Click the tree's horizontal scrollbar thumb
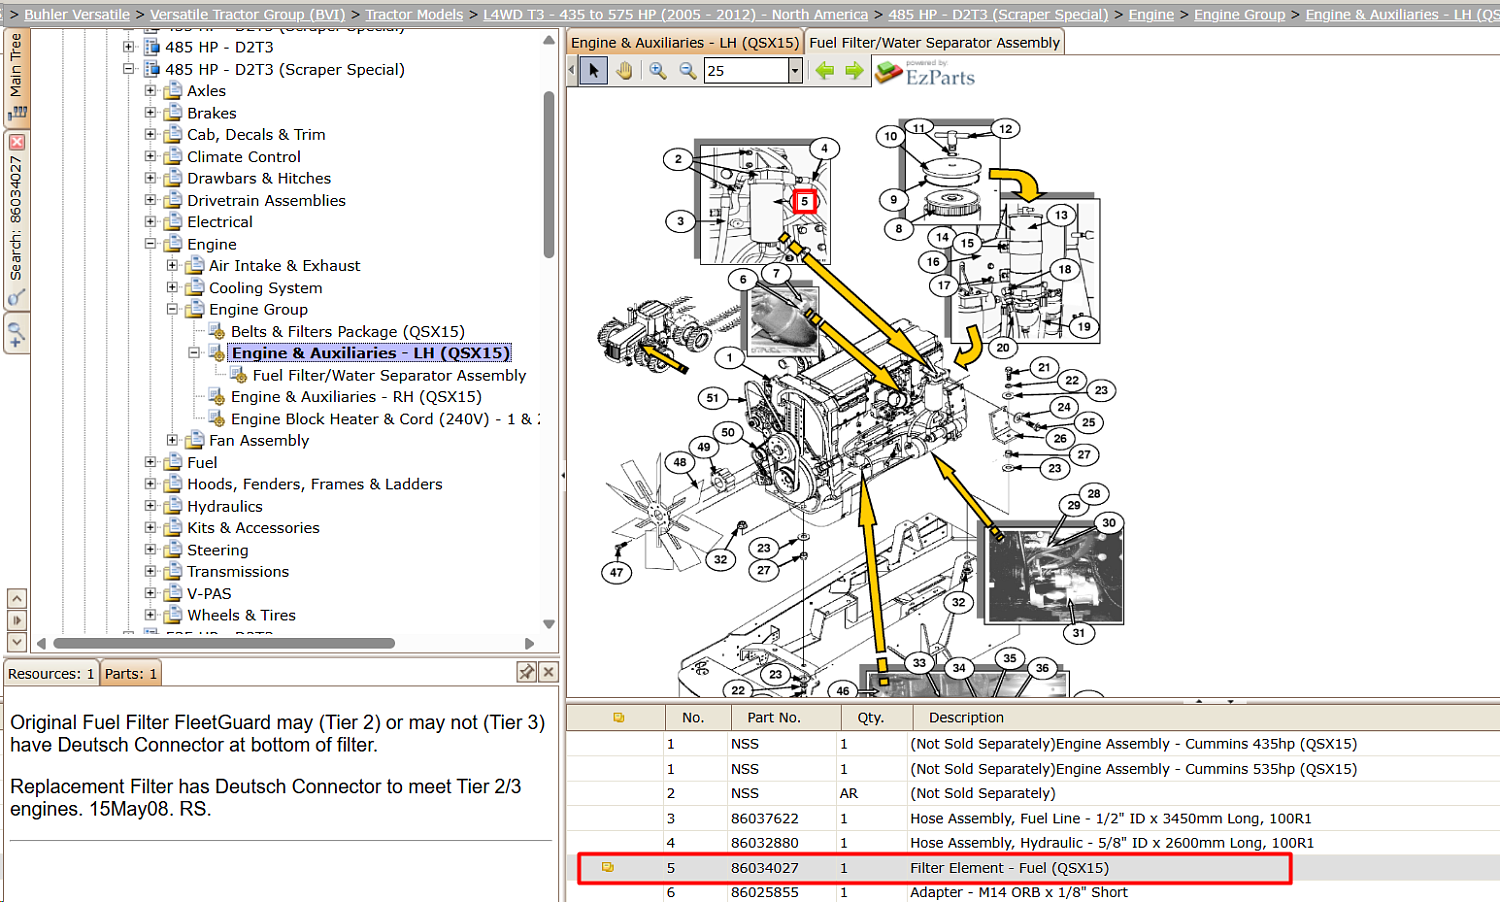Image resolution: width=1500 pixels, height=902 pixels. click(224, 643)
